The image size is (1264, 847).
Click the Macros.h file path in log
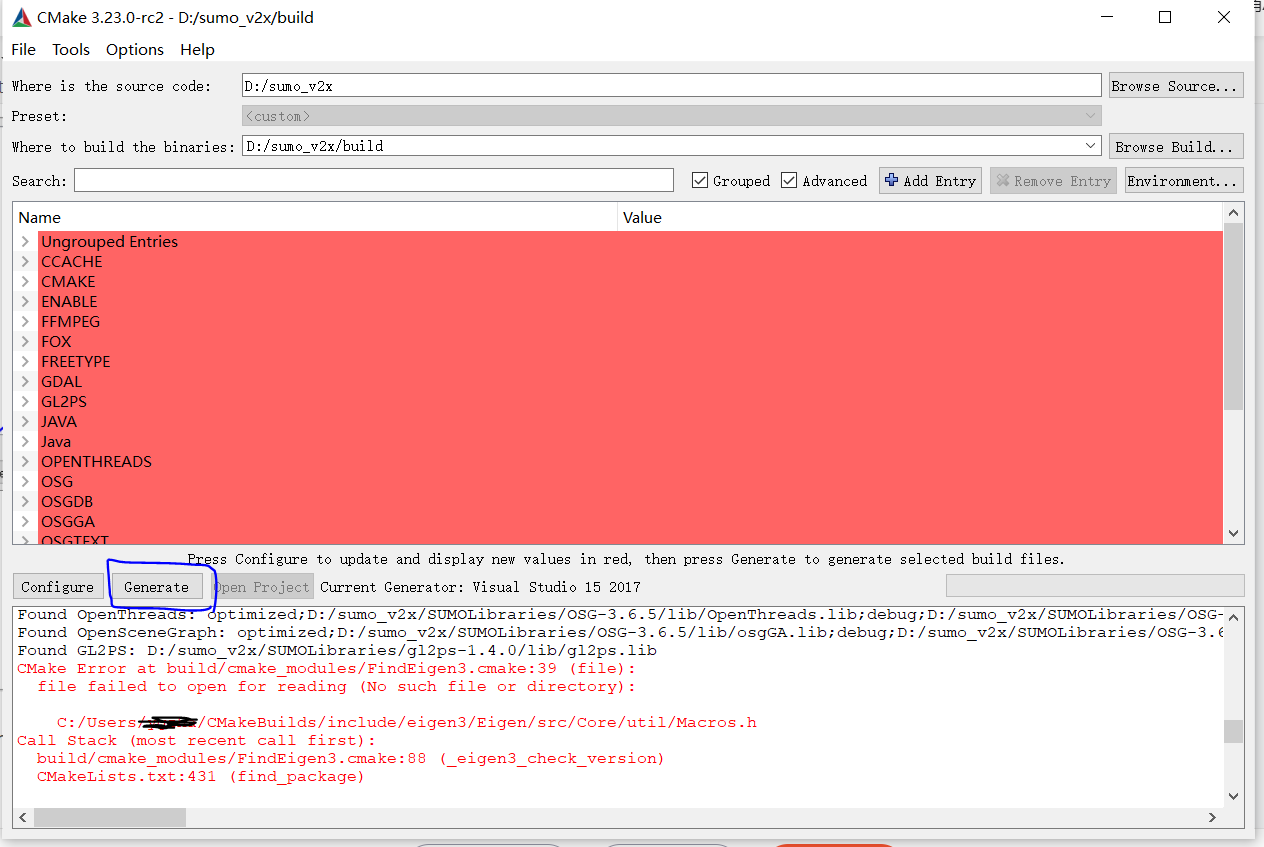coord(407,722)
